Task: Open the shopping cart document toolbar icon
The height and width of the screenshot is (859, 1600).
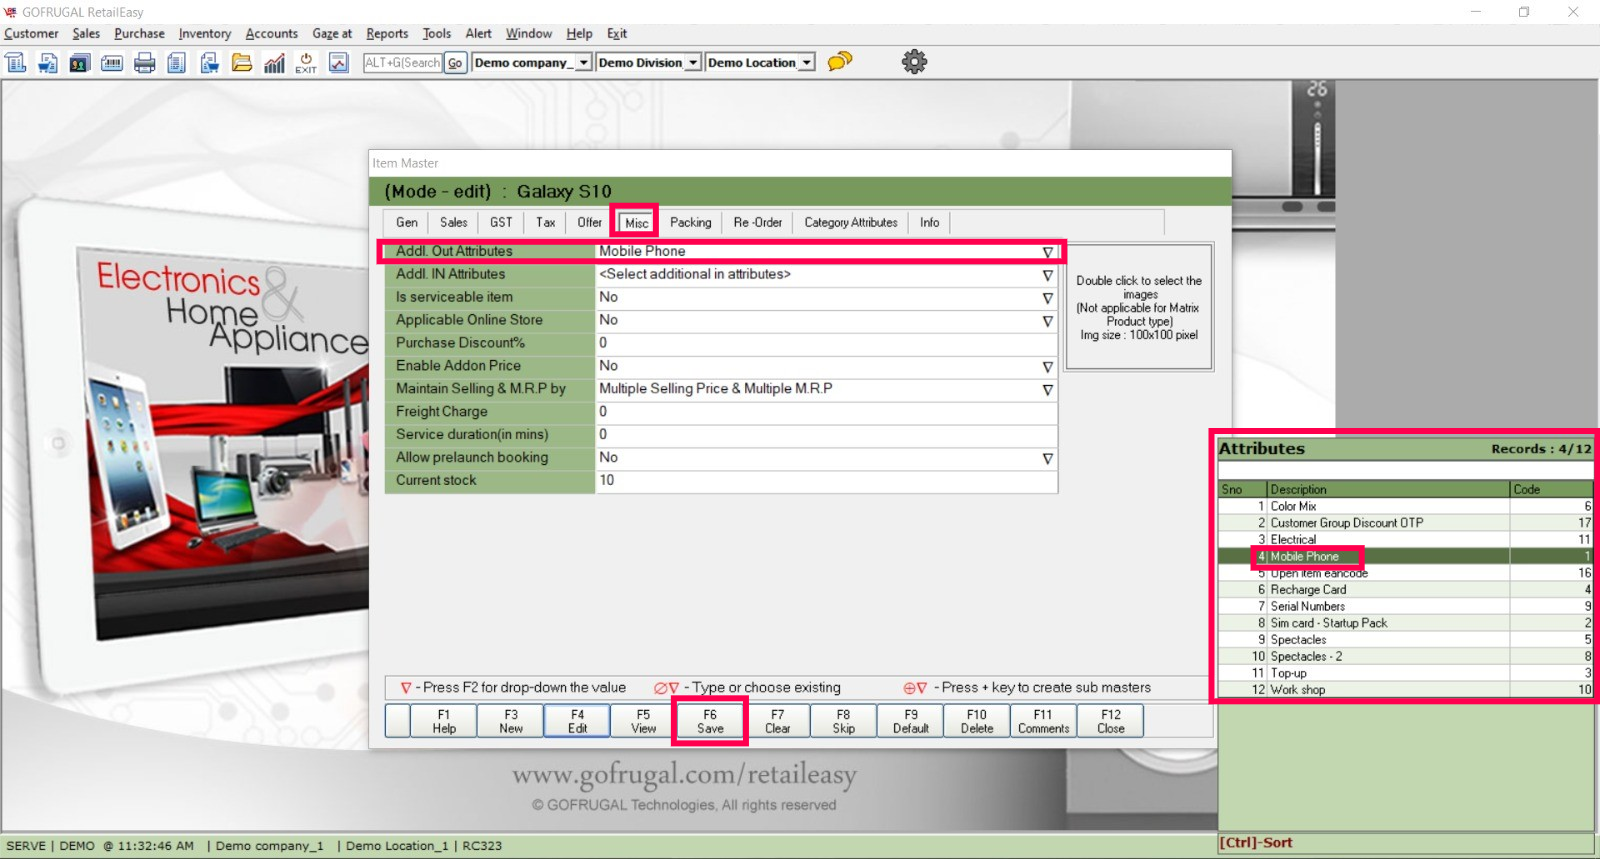Action: pos(48,63)
